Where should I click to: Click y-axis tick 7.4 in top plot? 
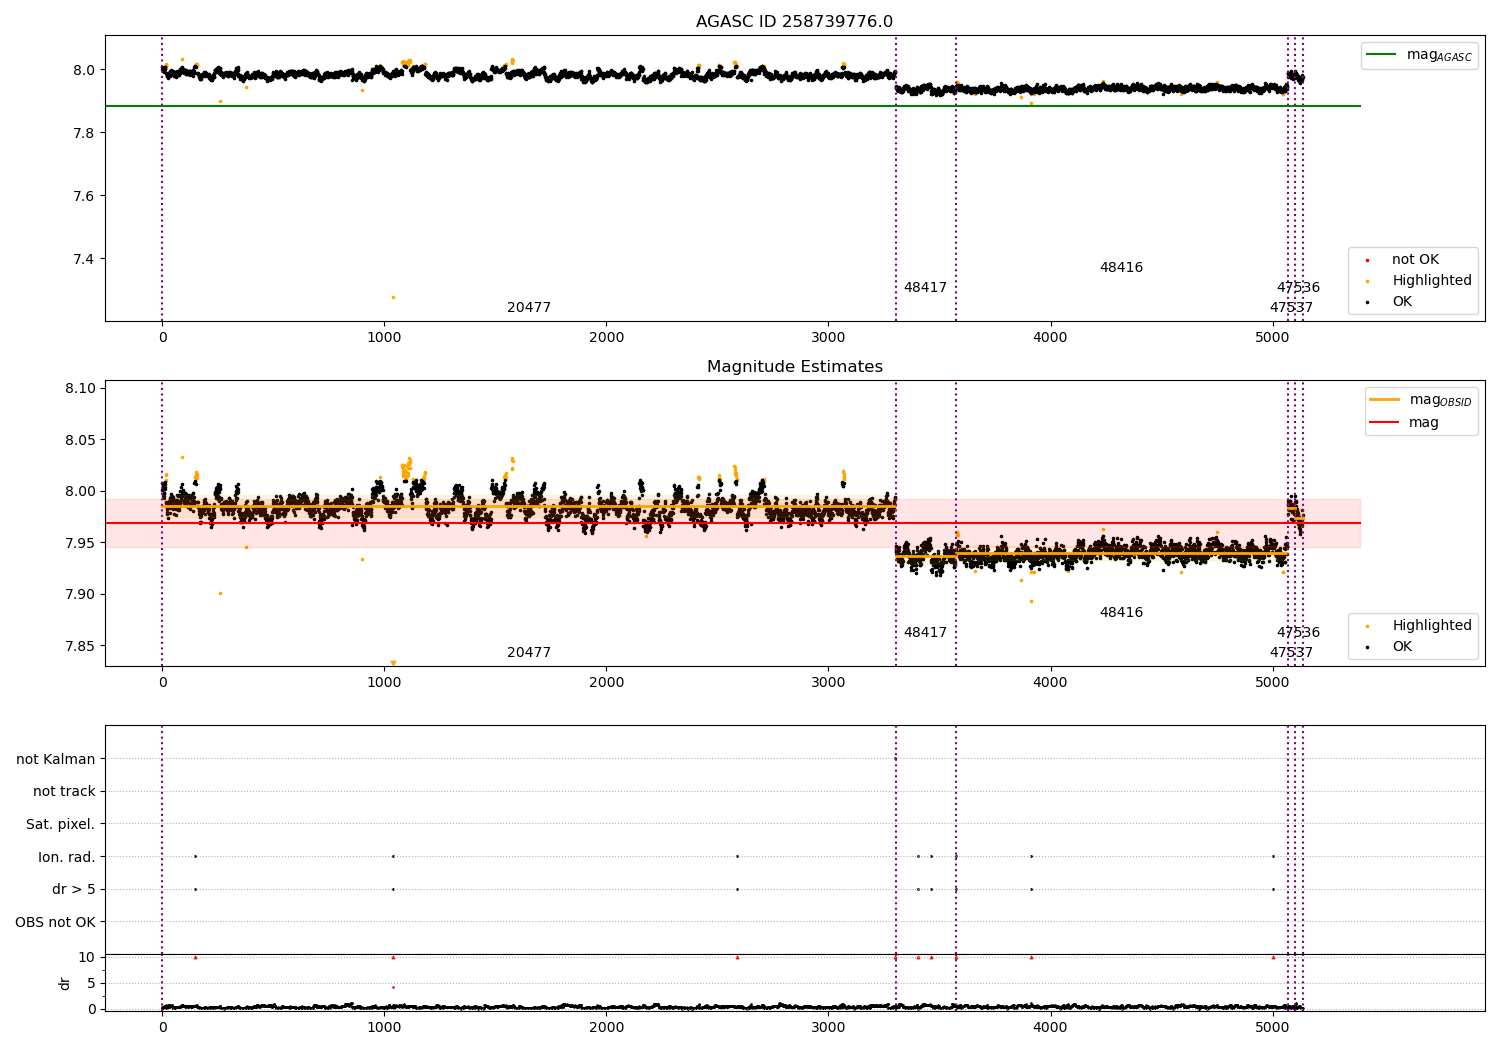82,259
